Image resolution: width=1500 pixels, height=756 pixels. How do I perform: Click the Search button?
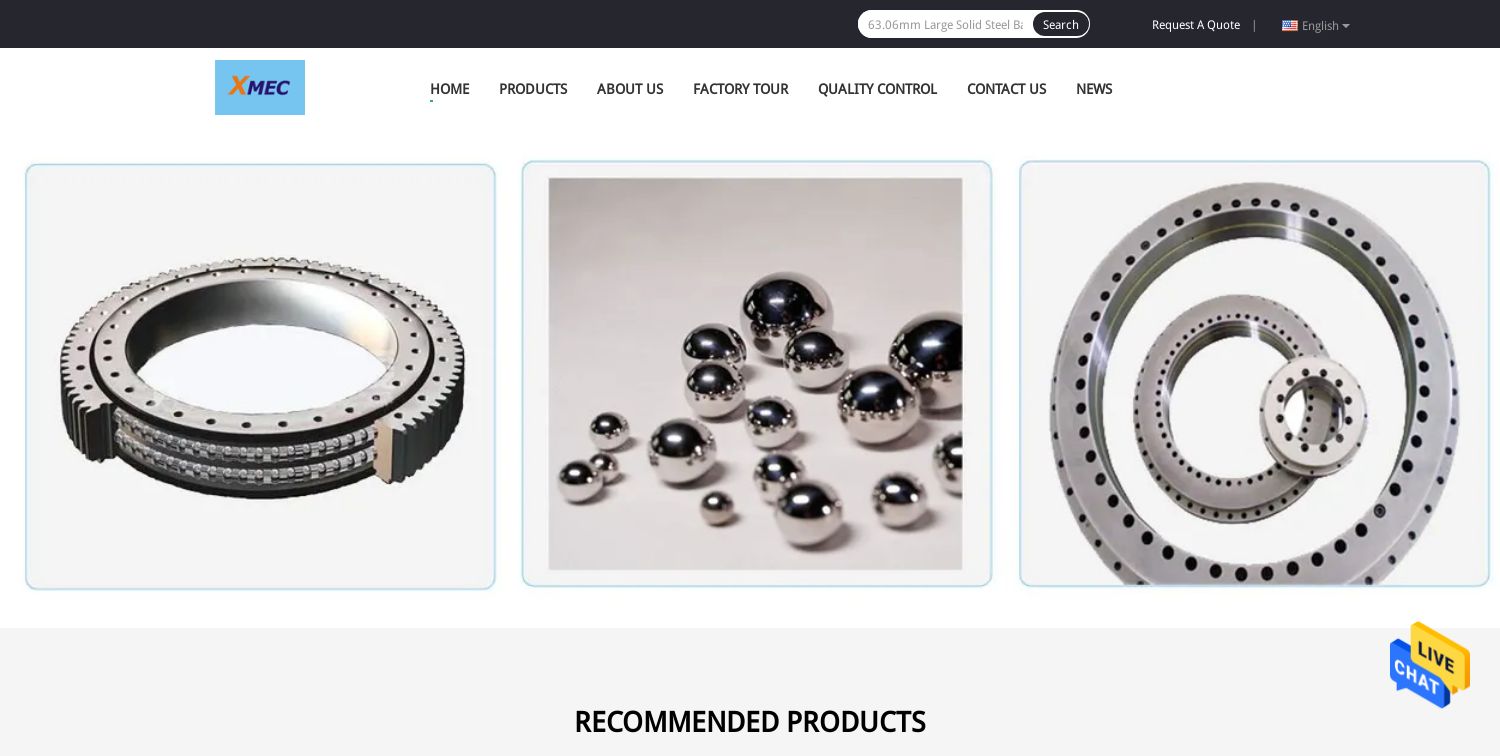(1061, 24)
